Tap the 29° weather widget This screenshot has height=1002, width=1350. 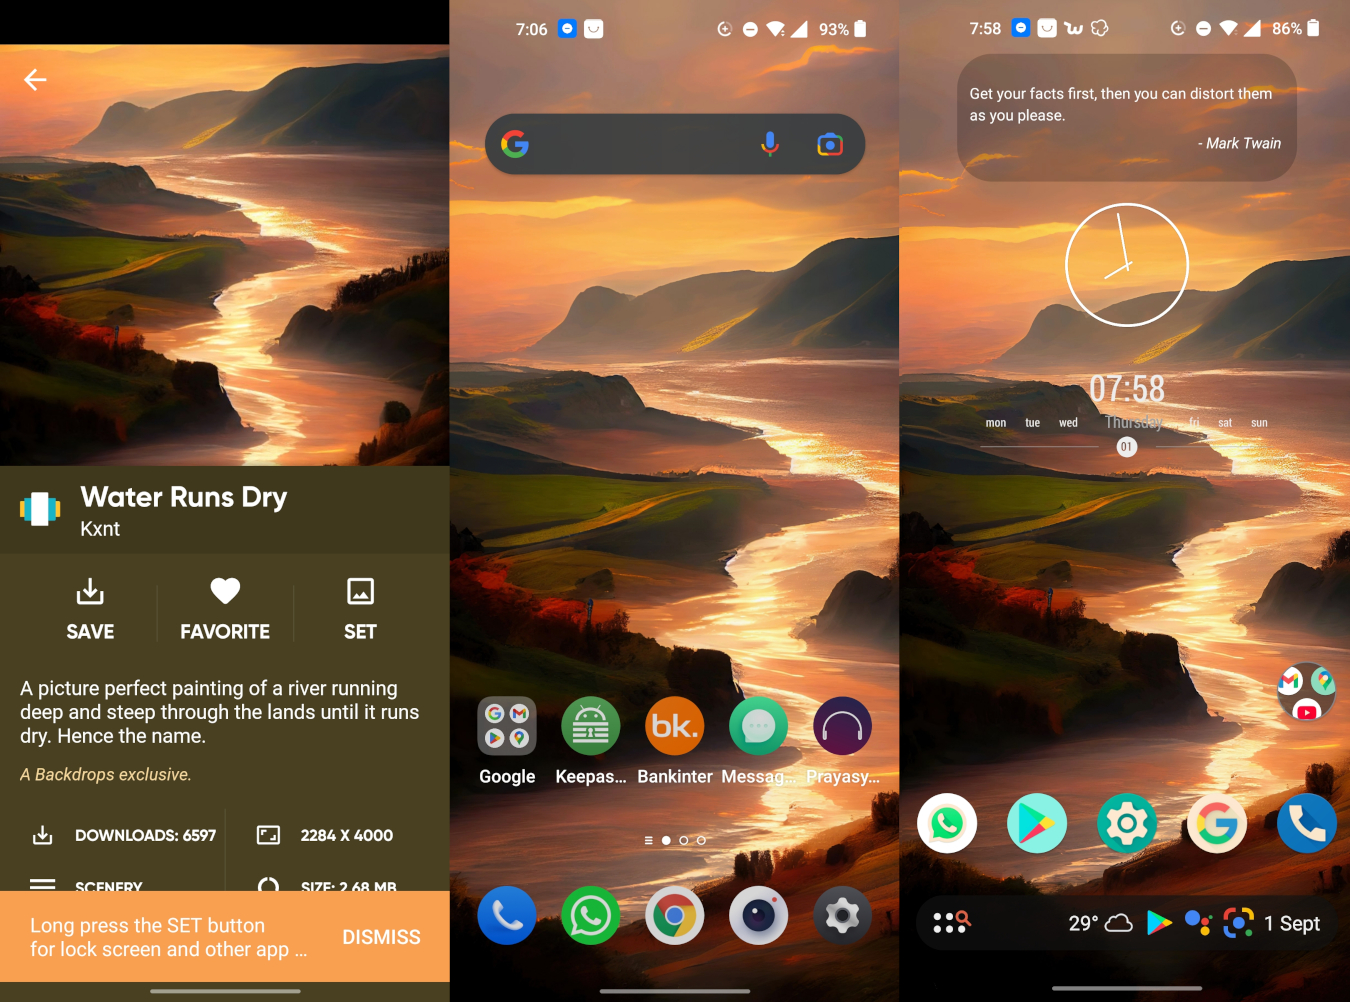pyautogui.click(x=1096, y=923)
